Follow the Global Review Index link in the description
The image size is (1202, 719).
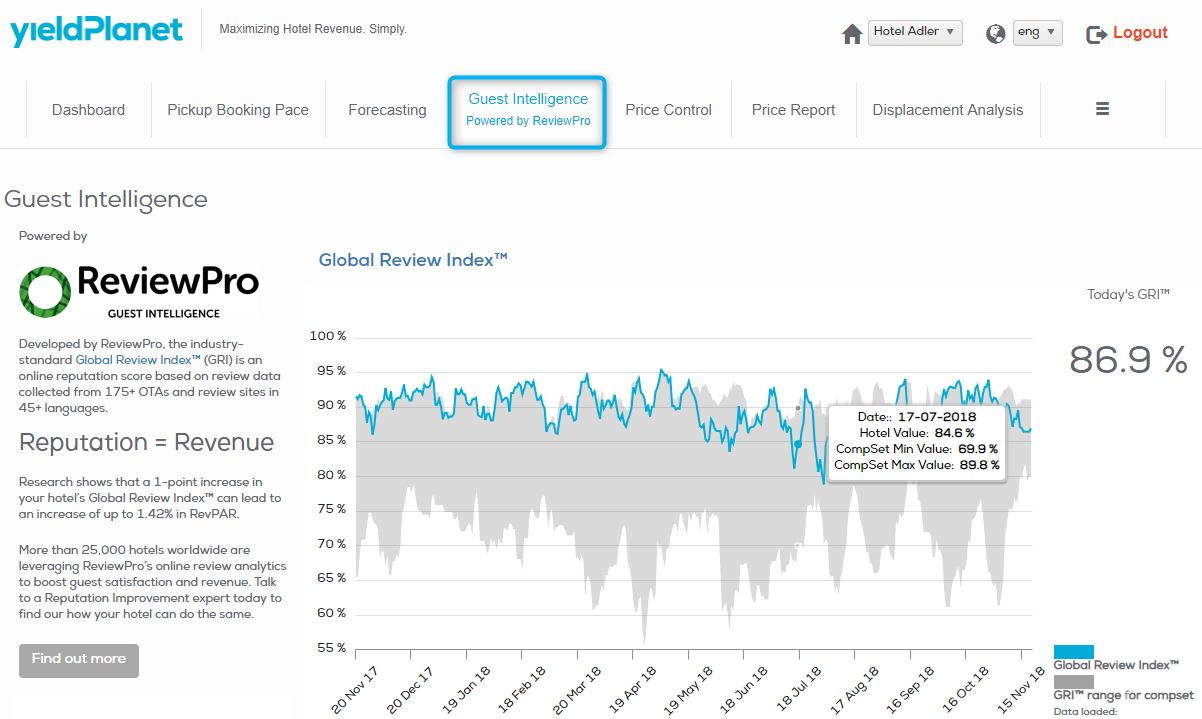point(139,358)
